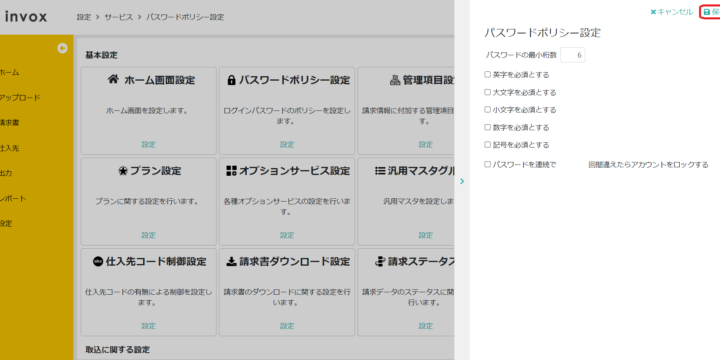Click 設定 link under 請求書ダウンロード設定
This screenshot has width=720, height=360.
pyautogui.click(x=287, y=326)
